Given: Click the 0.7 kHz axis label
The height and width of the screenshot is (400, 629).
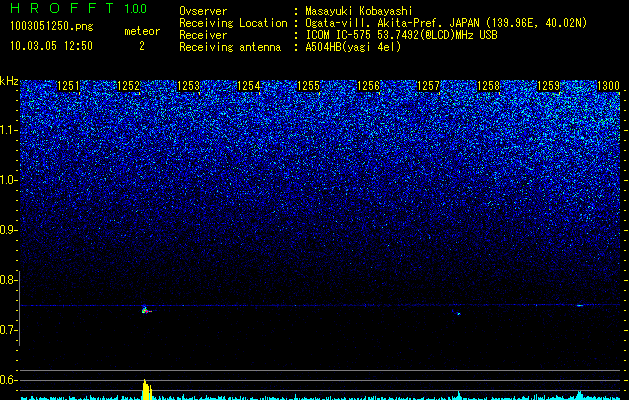Looking at the screenshot, I should 9,330.
